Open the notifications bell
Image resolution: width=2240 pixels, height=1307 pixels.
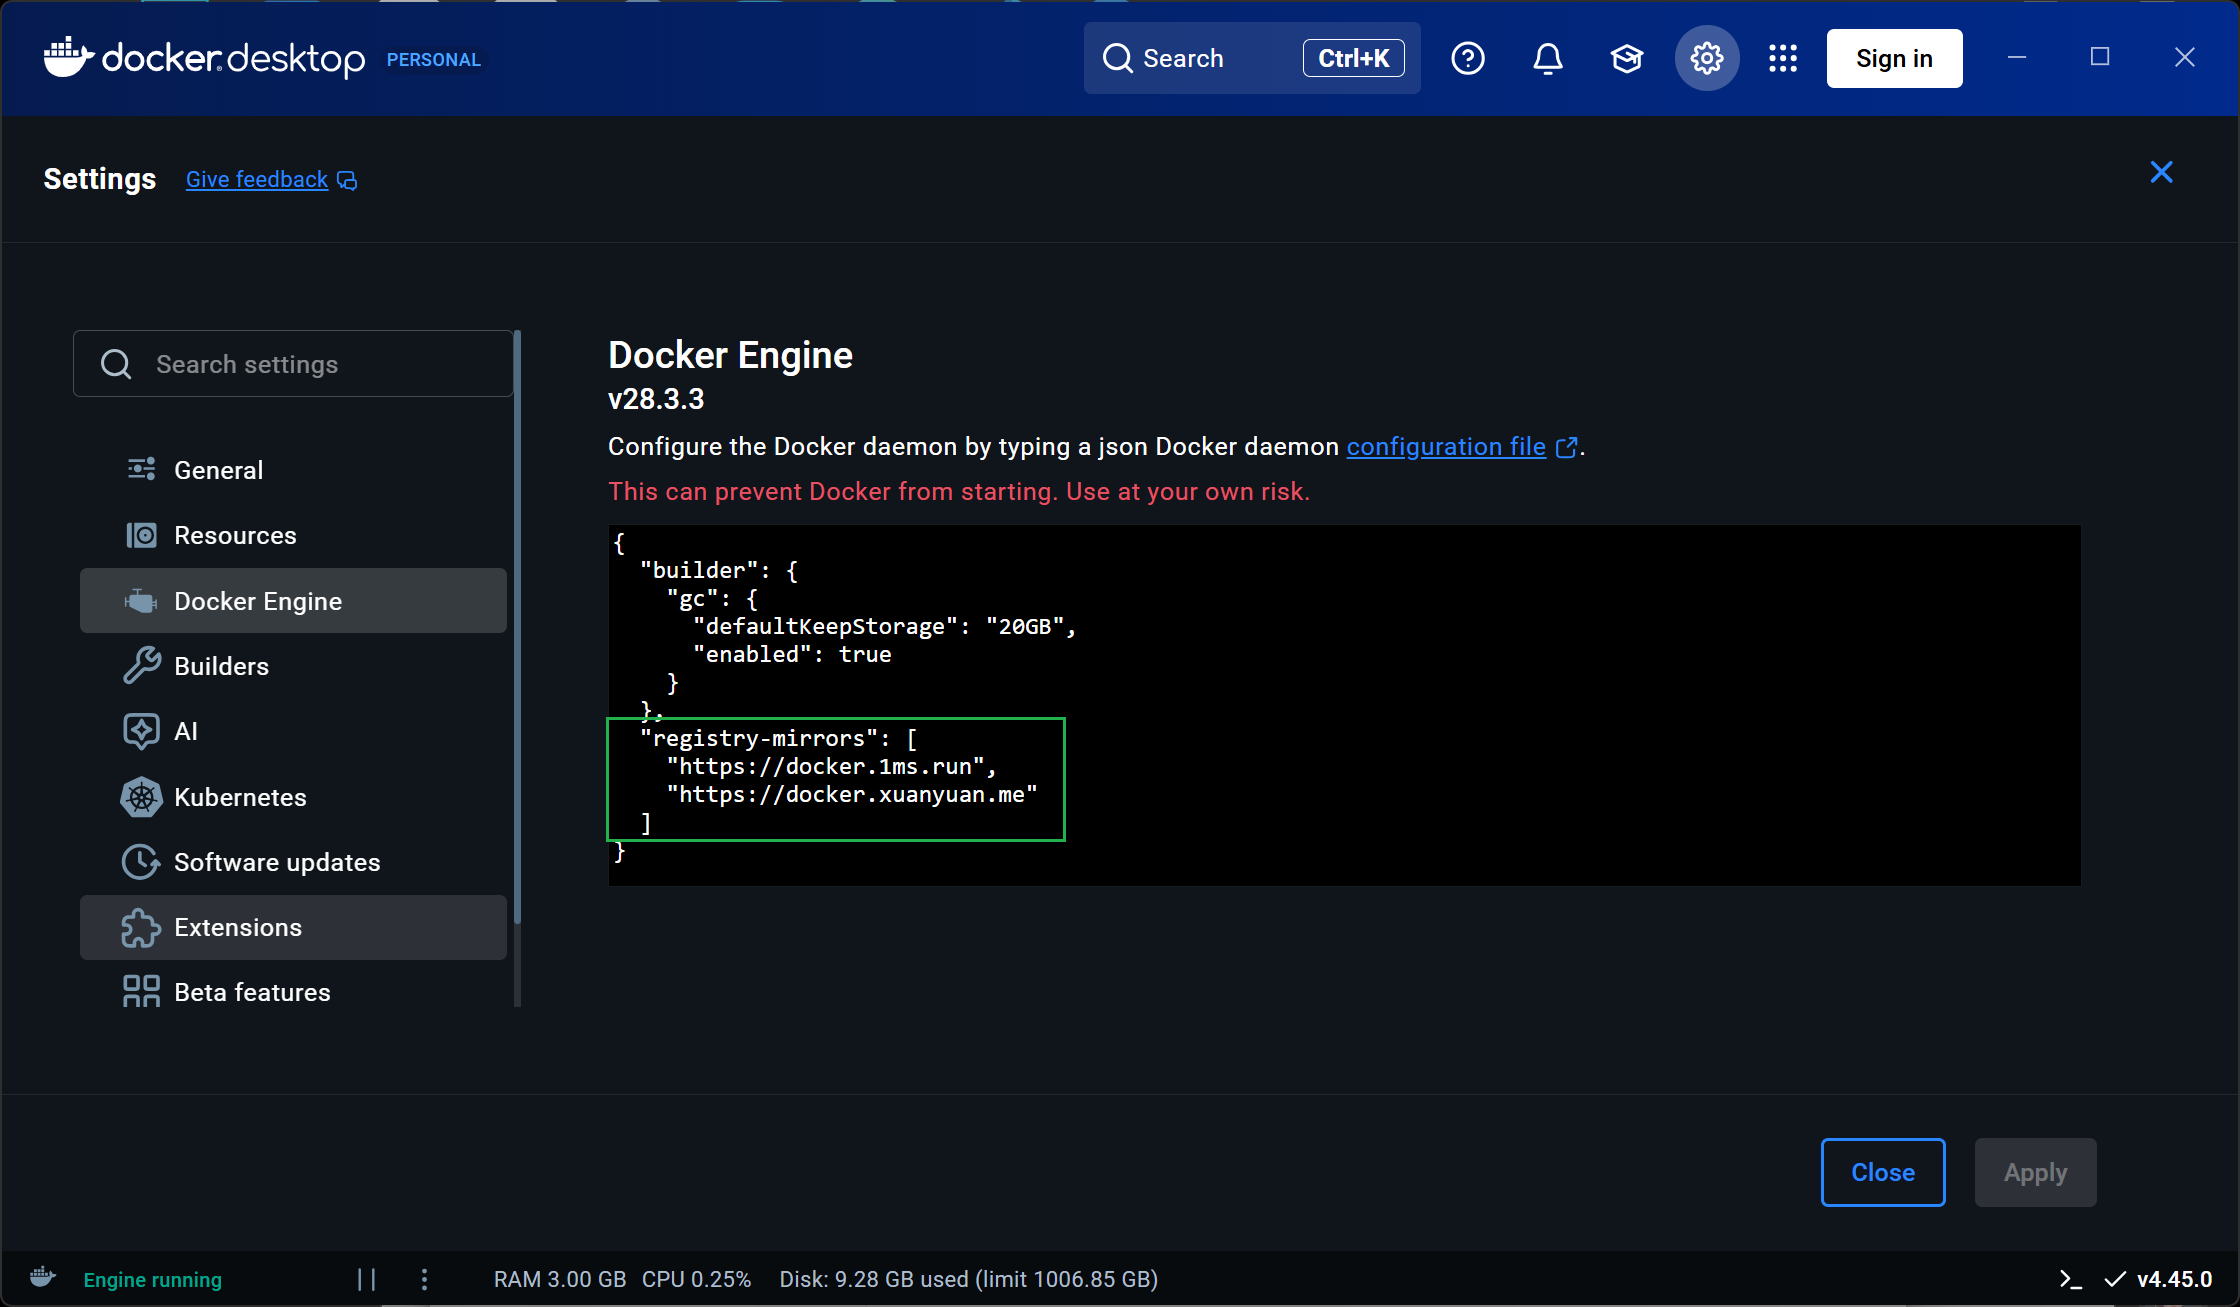pos(1547,59)
